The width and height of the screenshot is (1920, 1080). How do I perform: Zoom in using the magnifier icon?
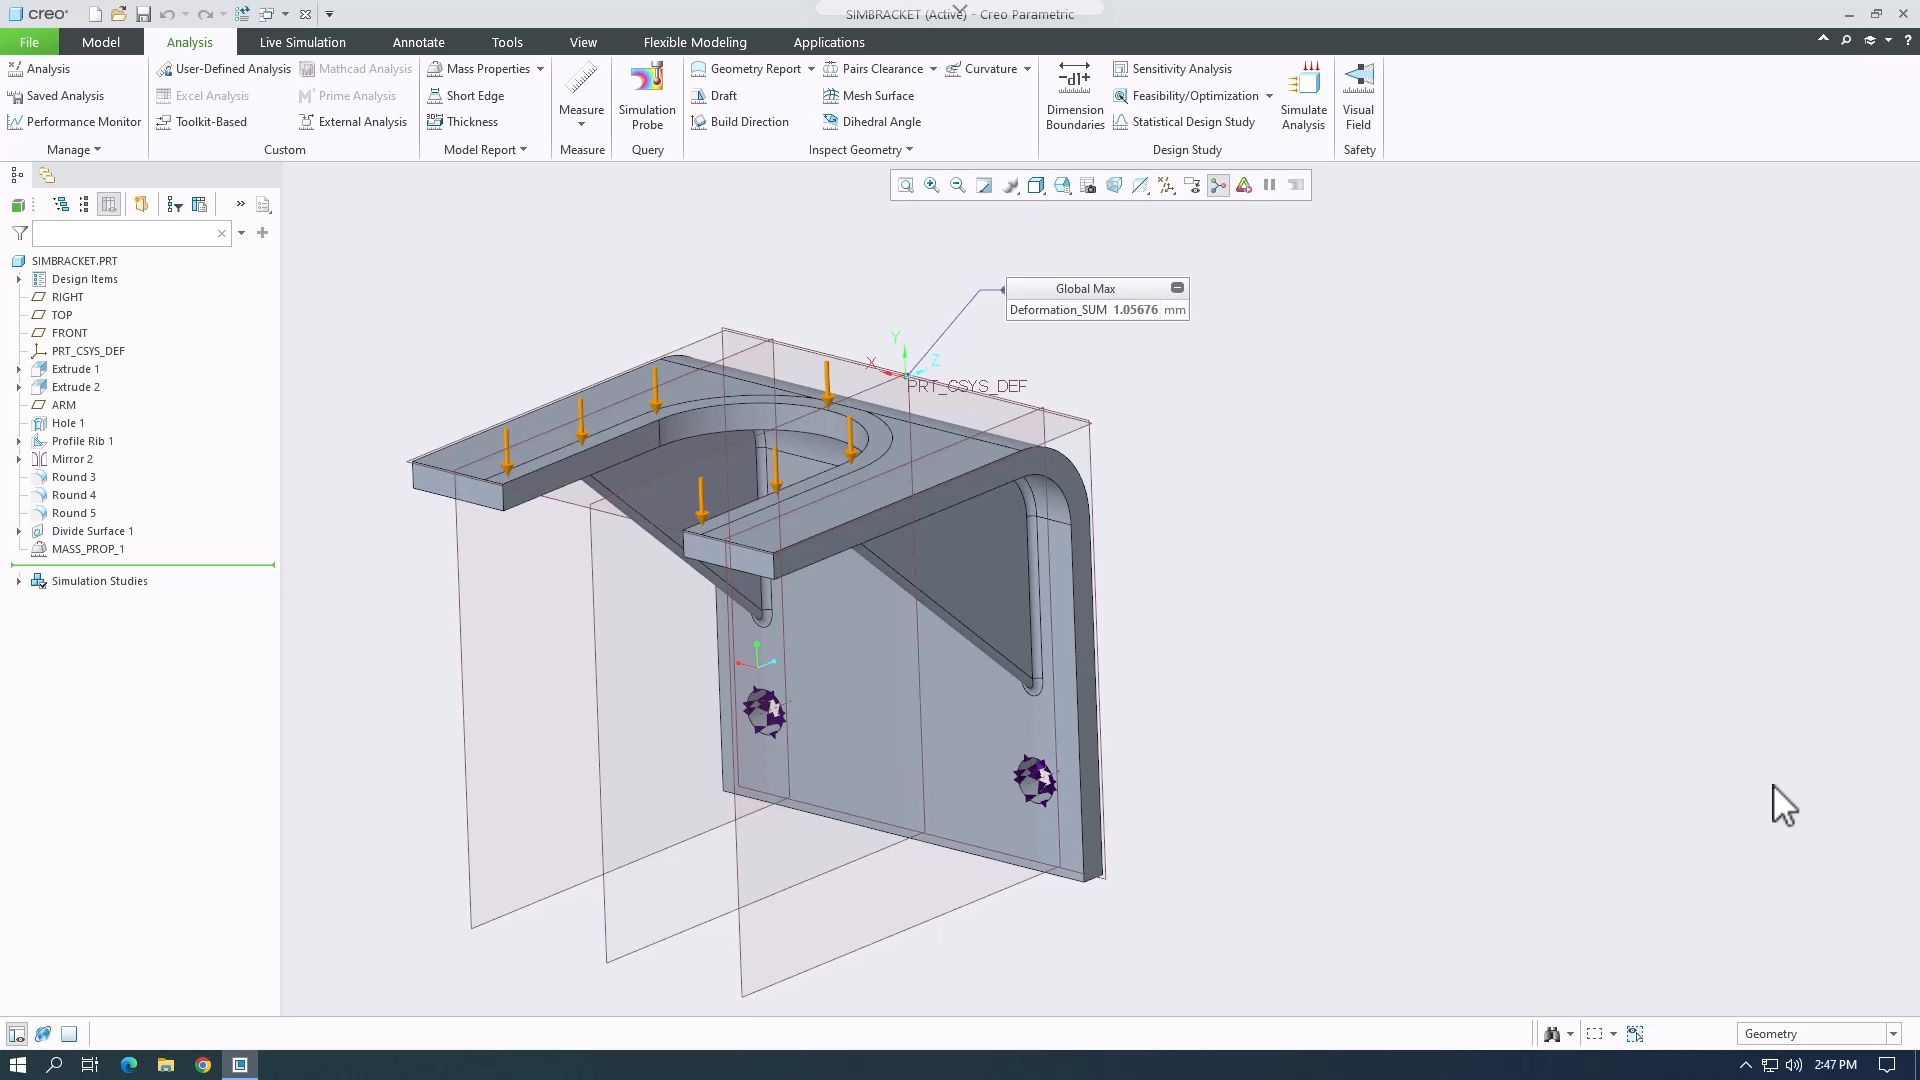pos(932,185)
